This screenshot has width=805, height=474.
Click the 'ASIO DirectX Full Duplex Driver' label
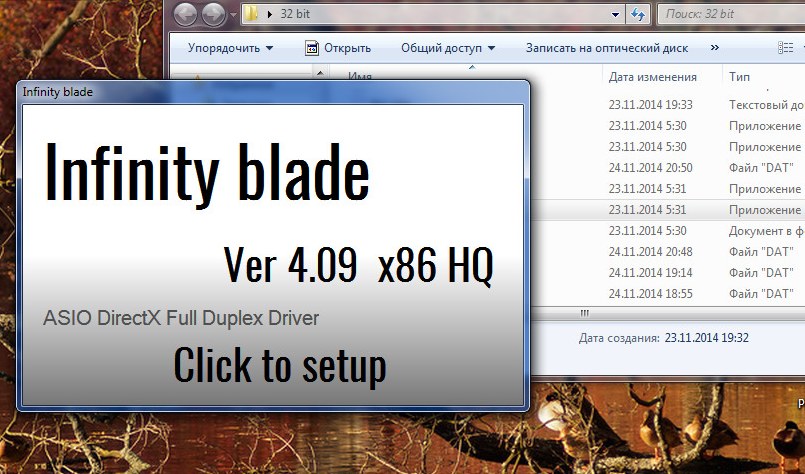click(181, 318)
